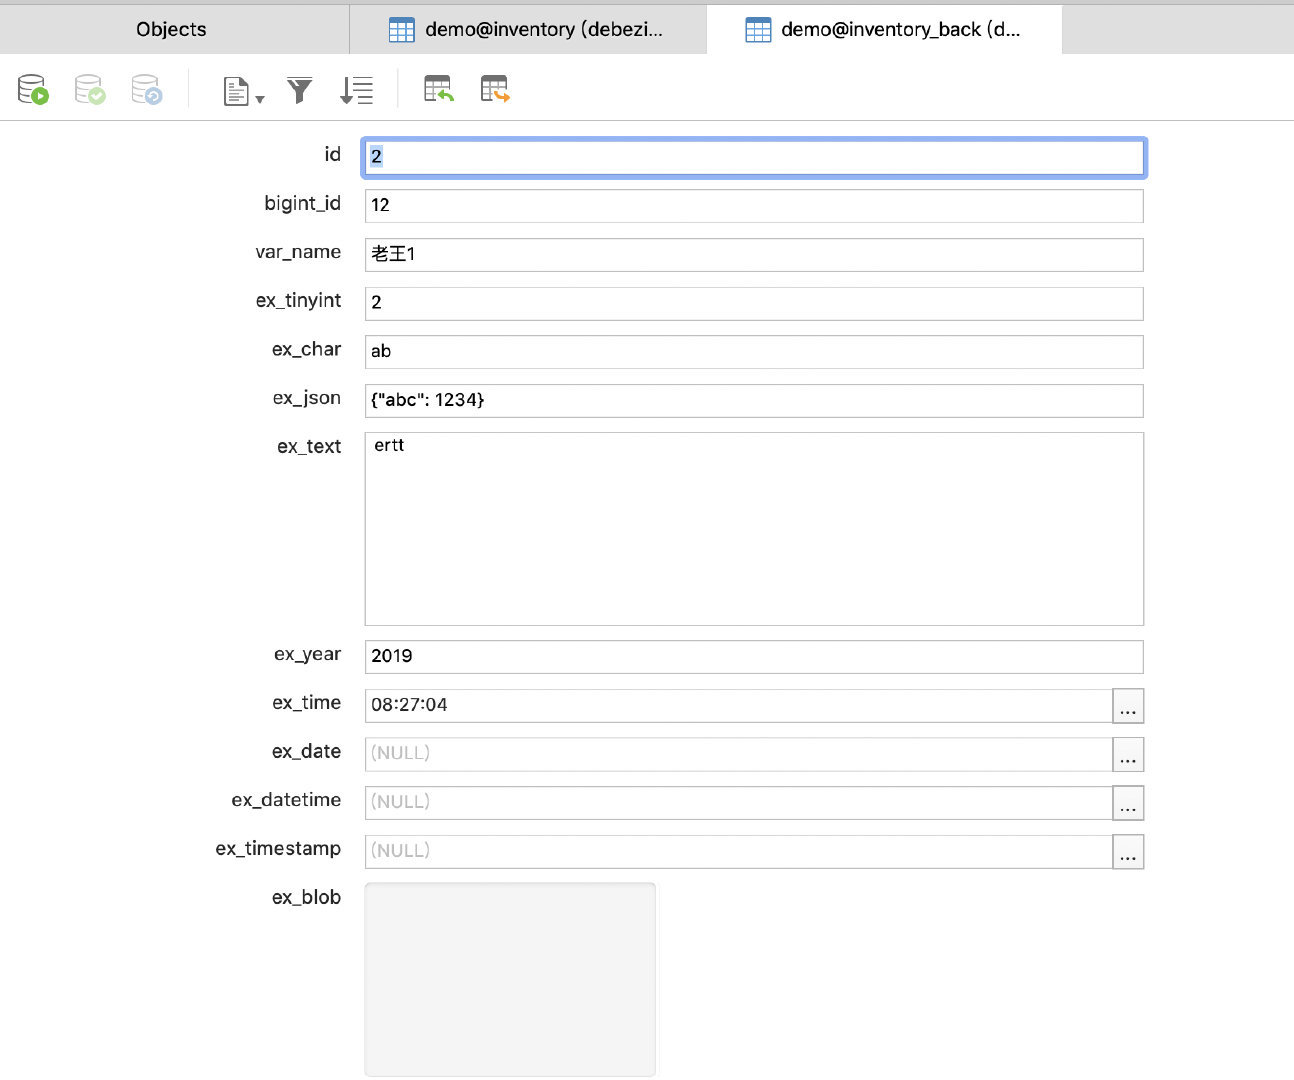Image resolution: width=1294 pixels, height=1080 pixels.
Task: Click the ex_year field showing 2019
Action: pyautogui.click(x=754, y=656)
